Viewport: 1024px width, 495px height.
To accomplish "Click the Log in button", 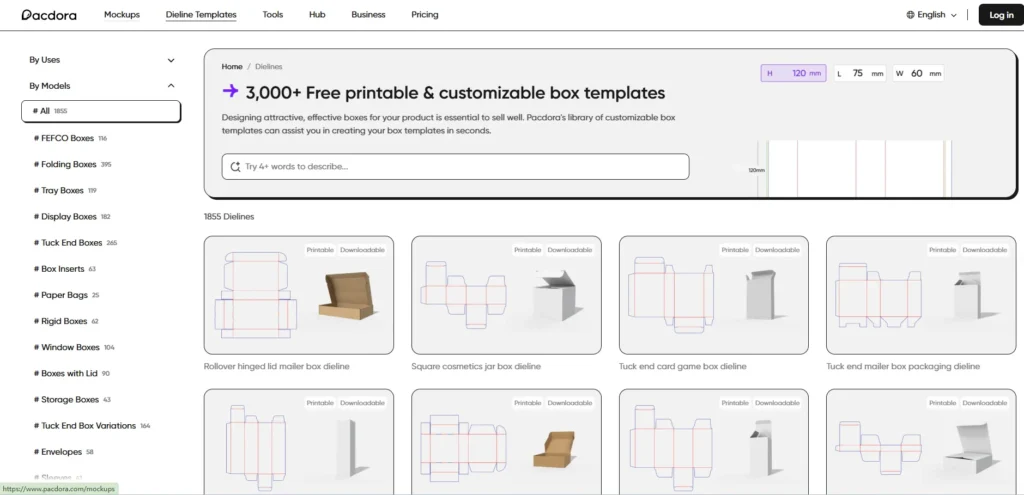I will pos(1001,14).
